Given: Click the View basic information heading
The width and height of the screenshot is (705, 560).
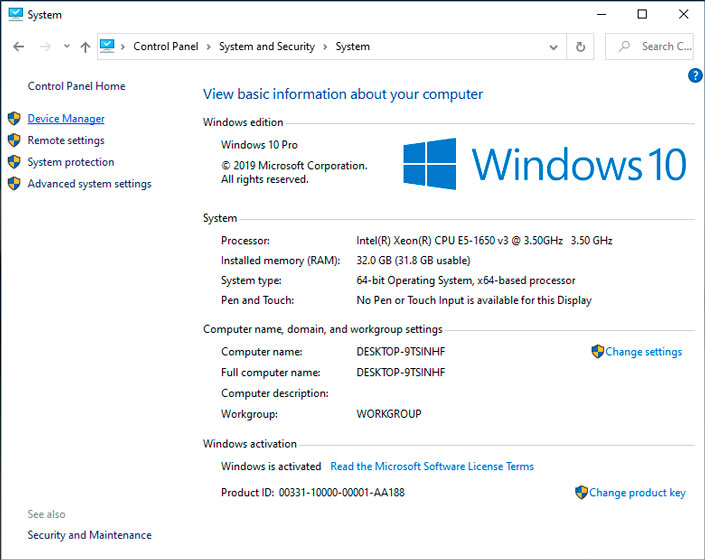Looking at the screenshot, I should [x=343, y=94].
